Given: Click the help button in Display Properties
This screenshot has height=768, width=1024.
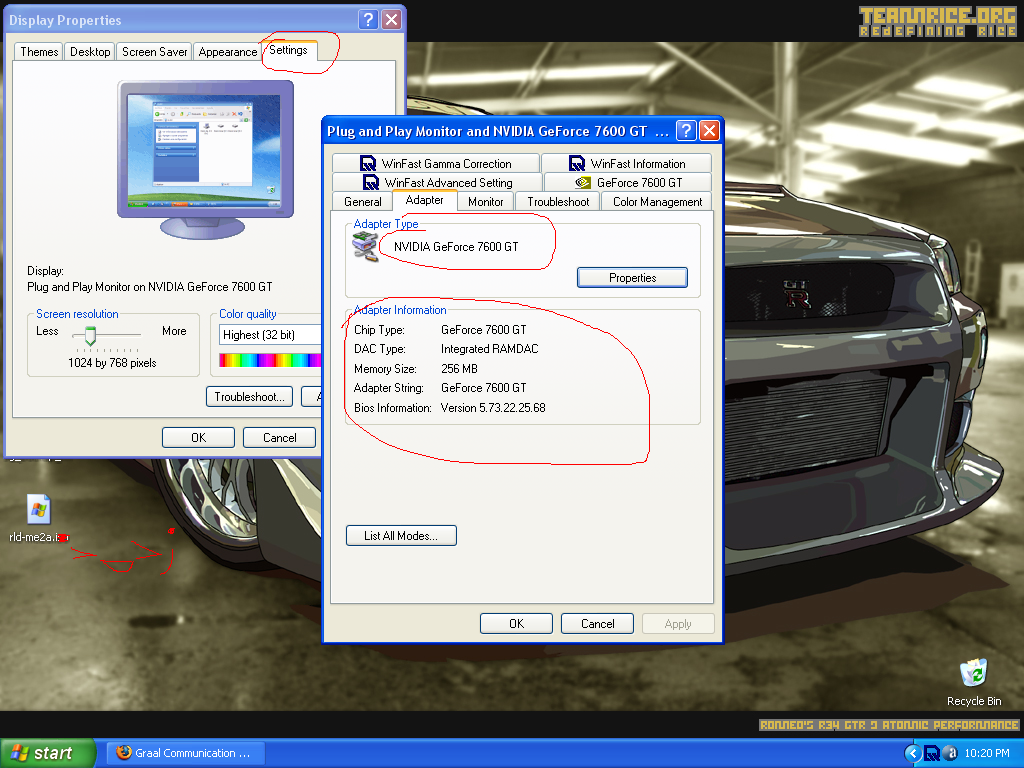Looking at the screenshot, I should click(368, 20).
